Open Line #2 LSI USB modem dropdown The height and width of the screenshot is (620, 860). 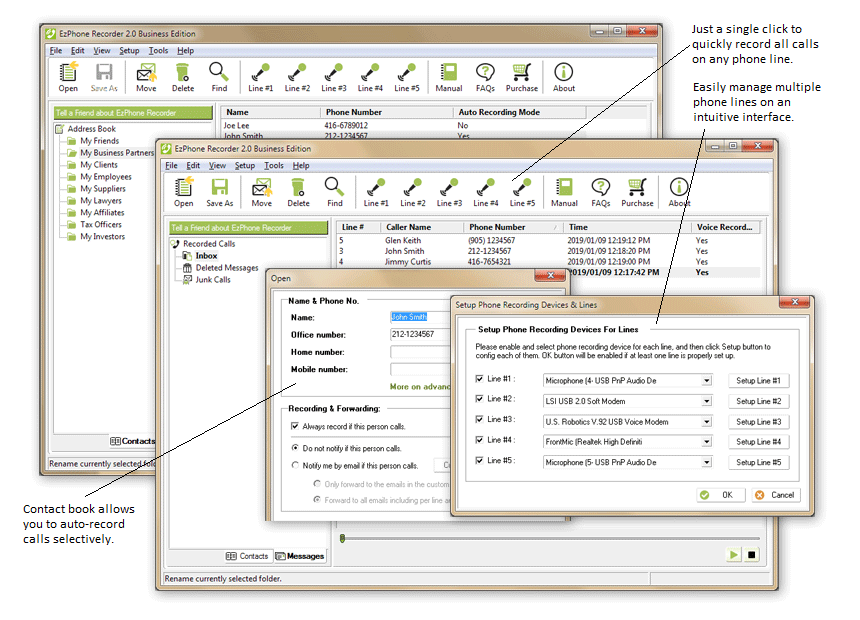(x=707, y=401)
